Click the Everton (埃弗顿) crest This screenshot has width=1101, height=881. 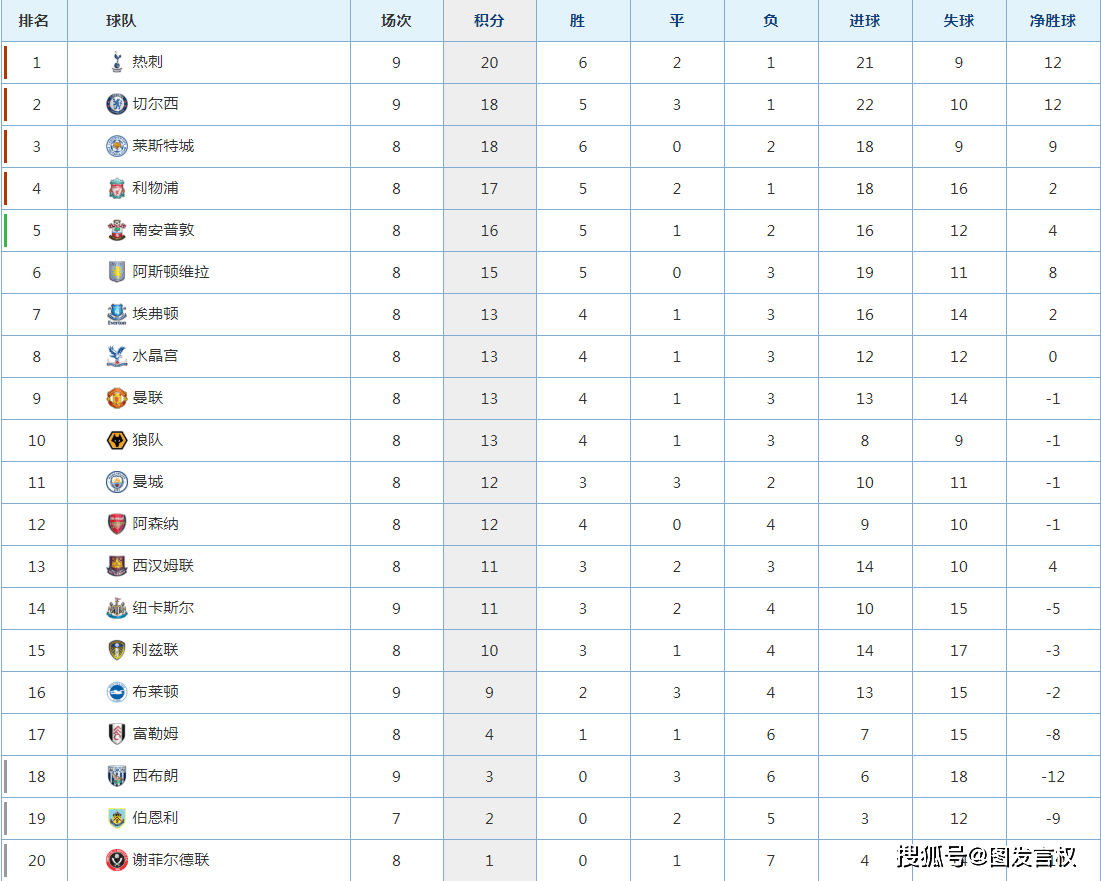click(117, 314)
